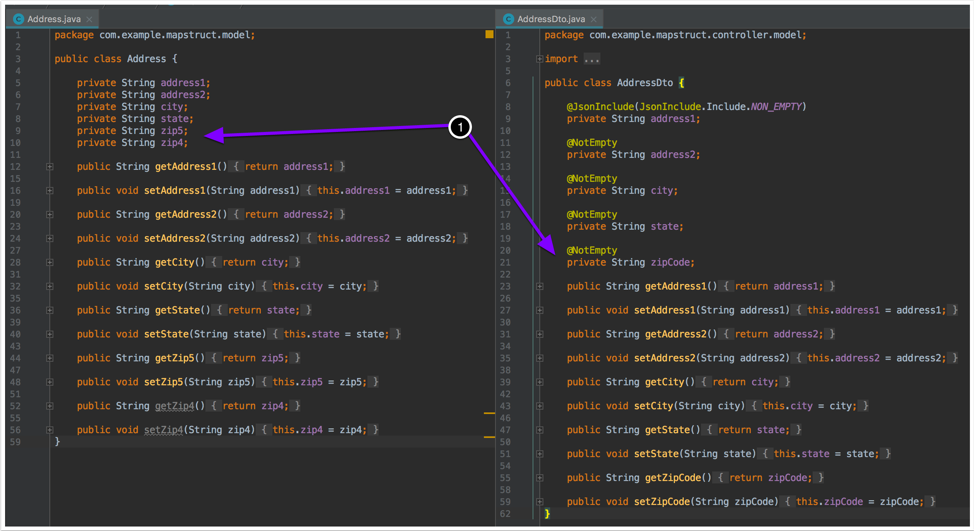Expand the folded import block in AddressDto.java
974x531 pixels.
539,59
